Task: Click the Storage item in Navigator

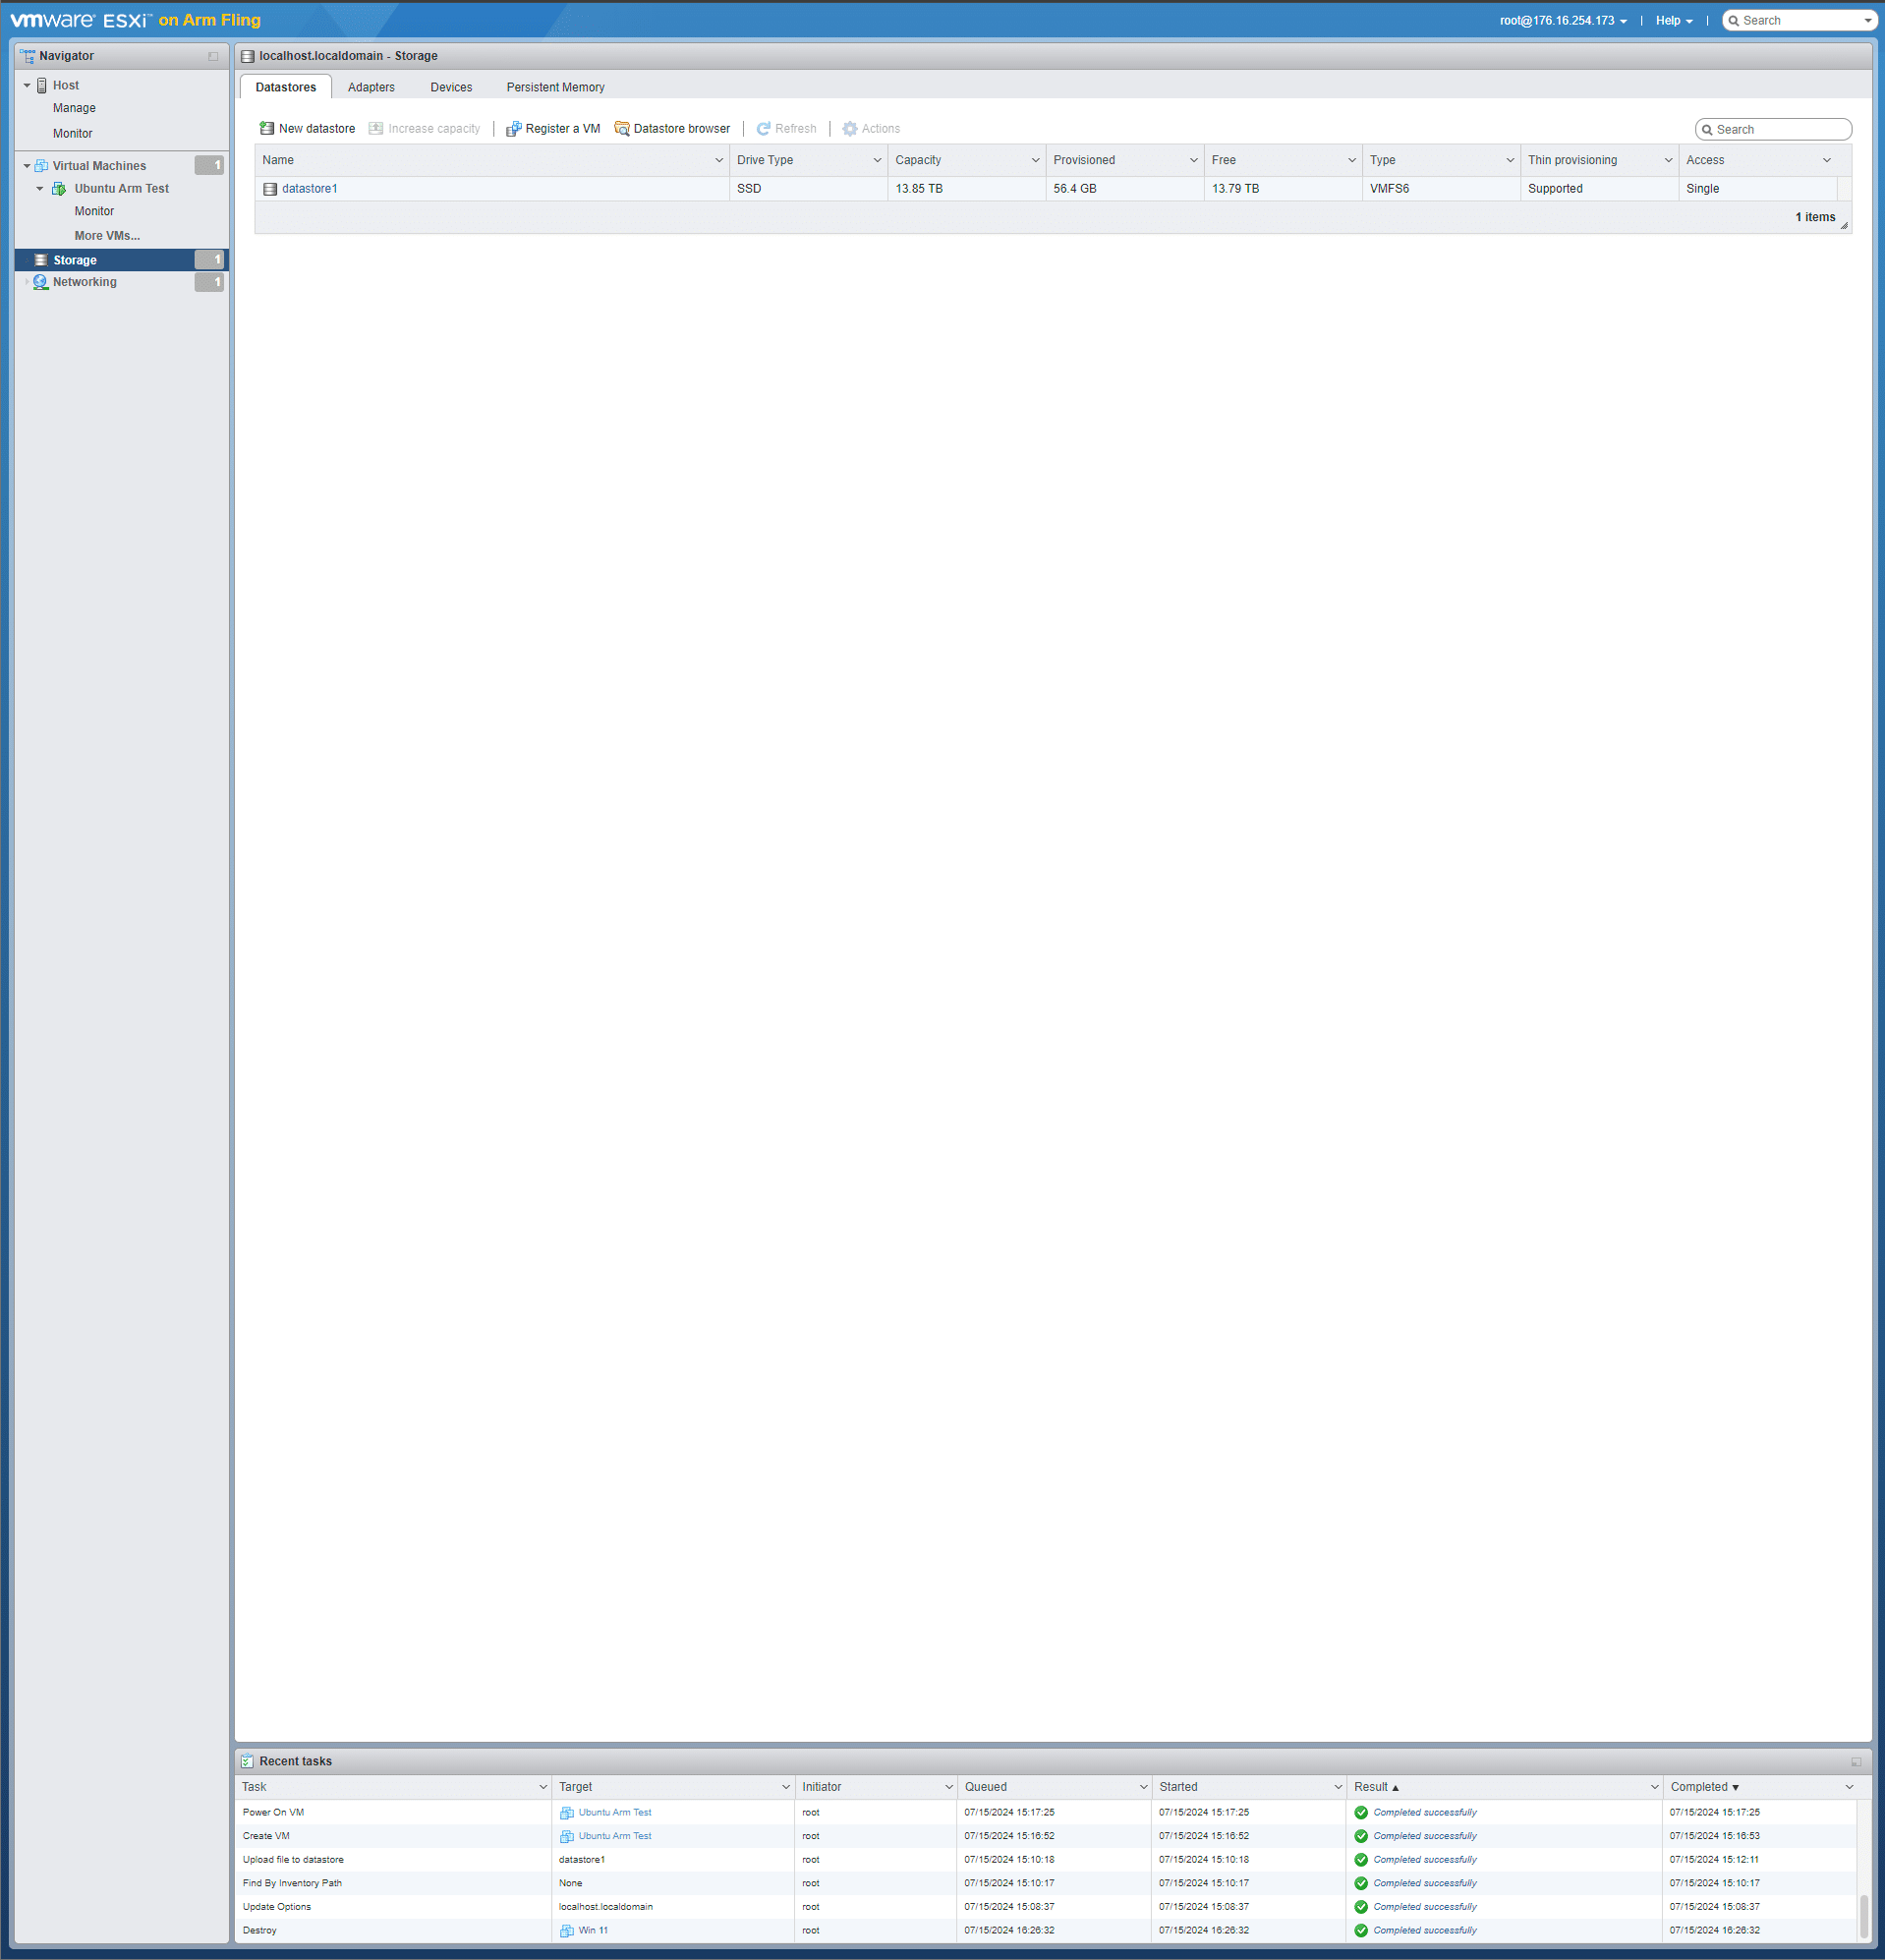Action: [x=122, y=260]
